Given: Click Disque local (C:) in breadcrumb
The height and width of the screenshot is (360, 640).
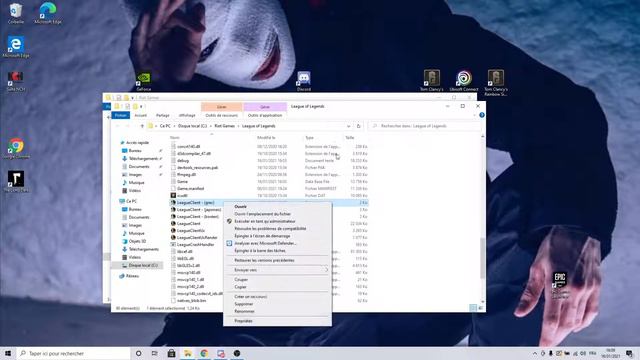Looking at the screenshot, I should pyautogui.click(x=192, y=126).
